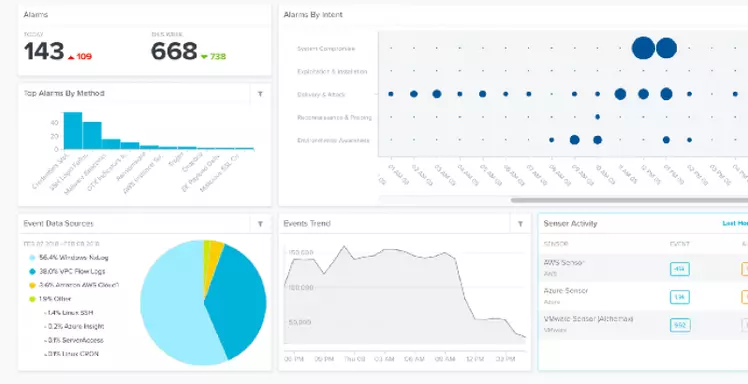The image size is (748, 384).
Task: Click Azure Sensor event count badge
Action: point(679,297)
